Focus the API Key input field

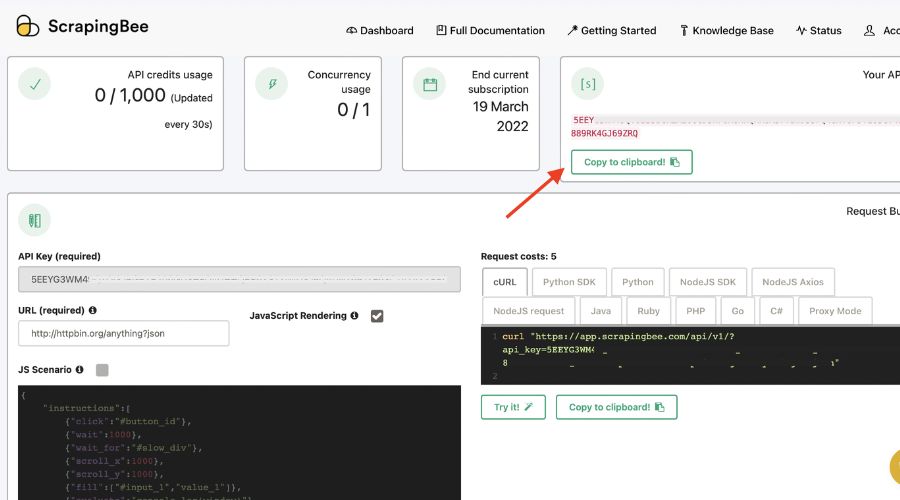pos(239,280)
